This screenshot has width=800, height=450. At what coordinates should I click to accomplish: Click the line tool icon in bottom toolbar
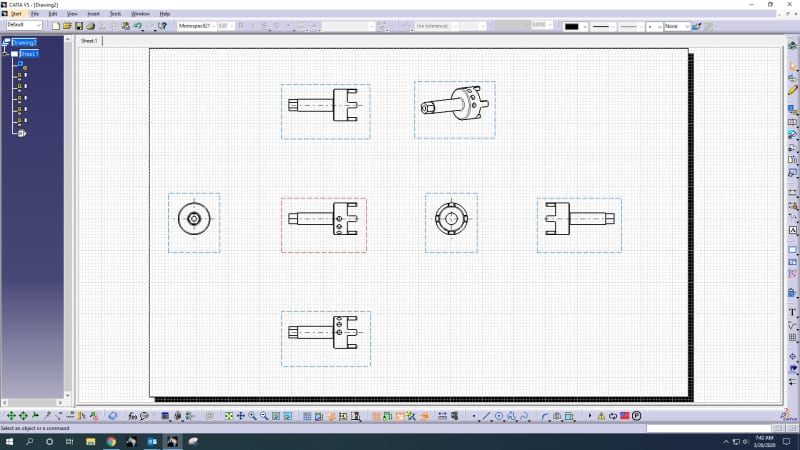(x=486, y=416)
